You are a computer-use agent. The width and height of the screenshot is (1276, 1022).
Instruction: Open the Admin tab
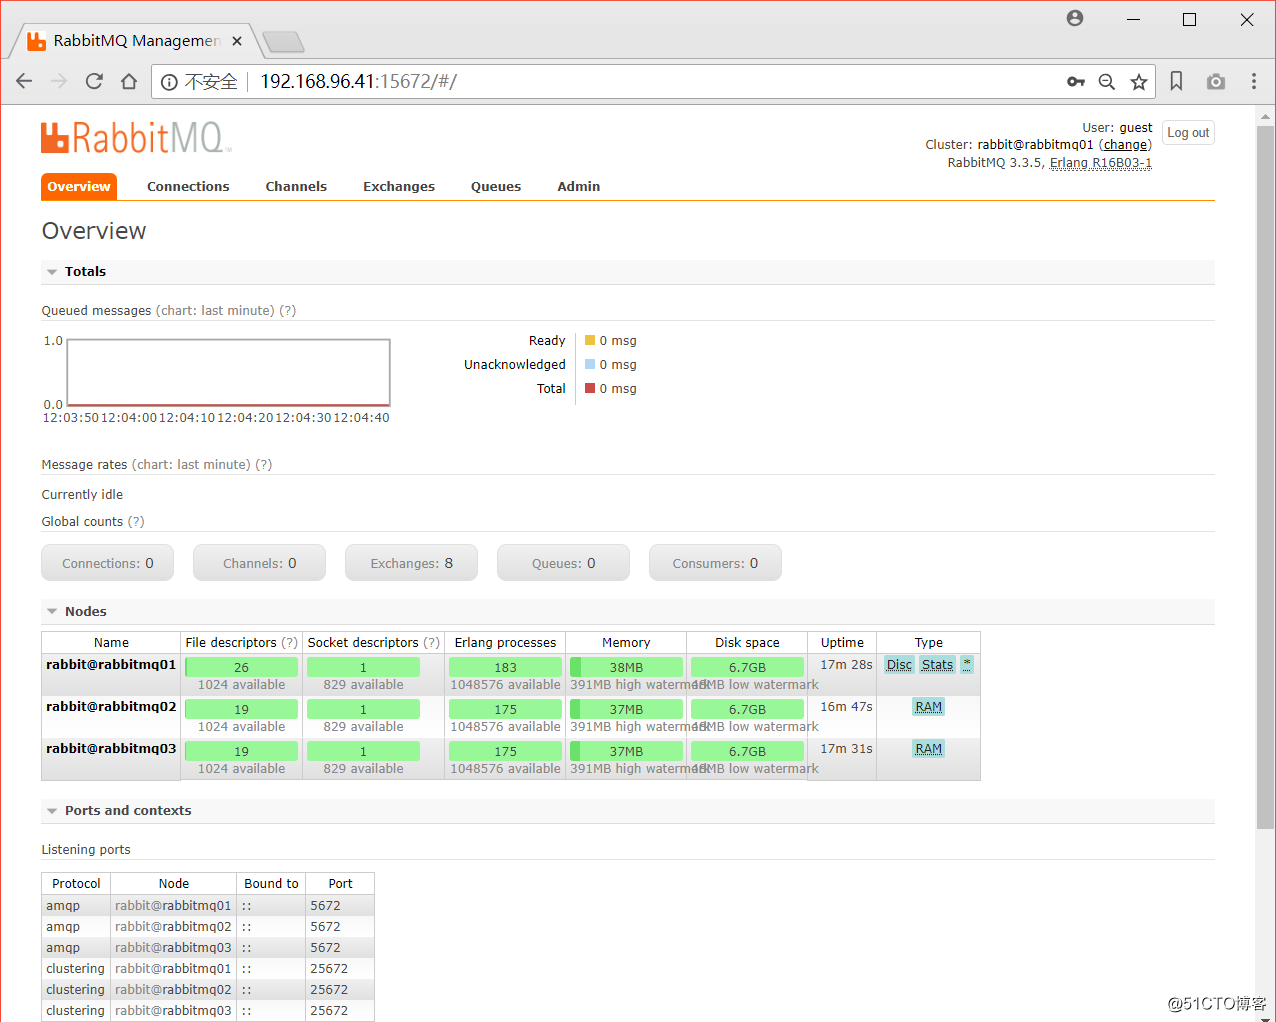579,186
